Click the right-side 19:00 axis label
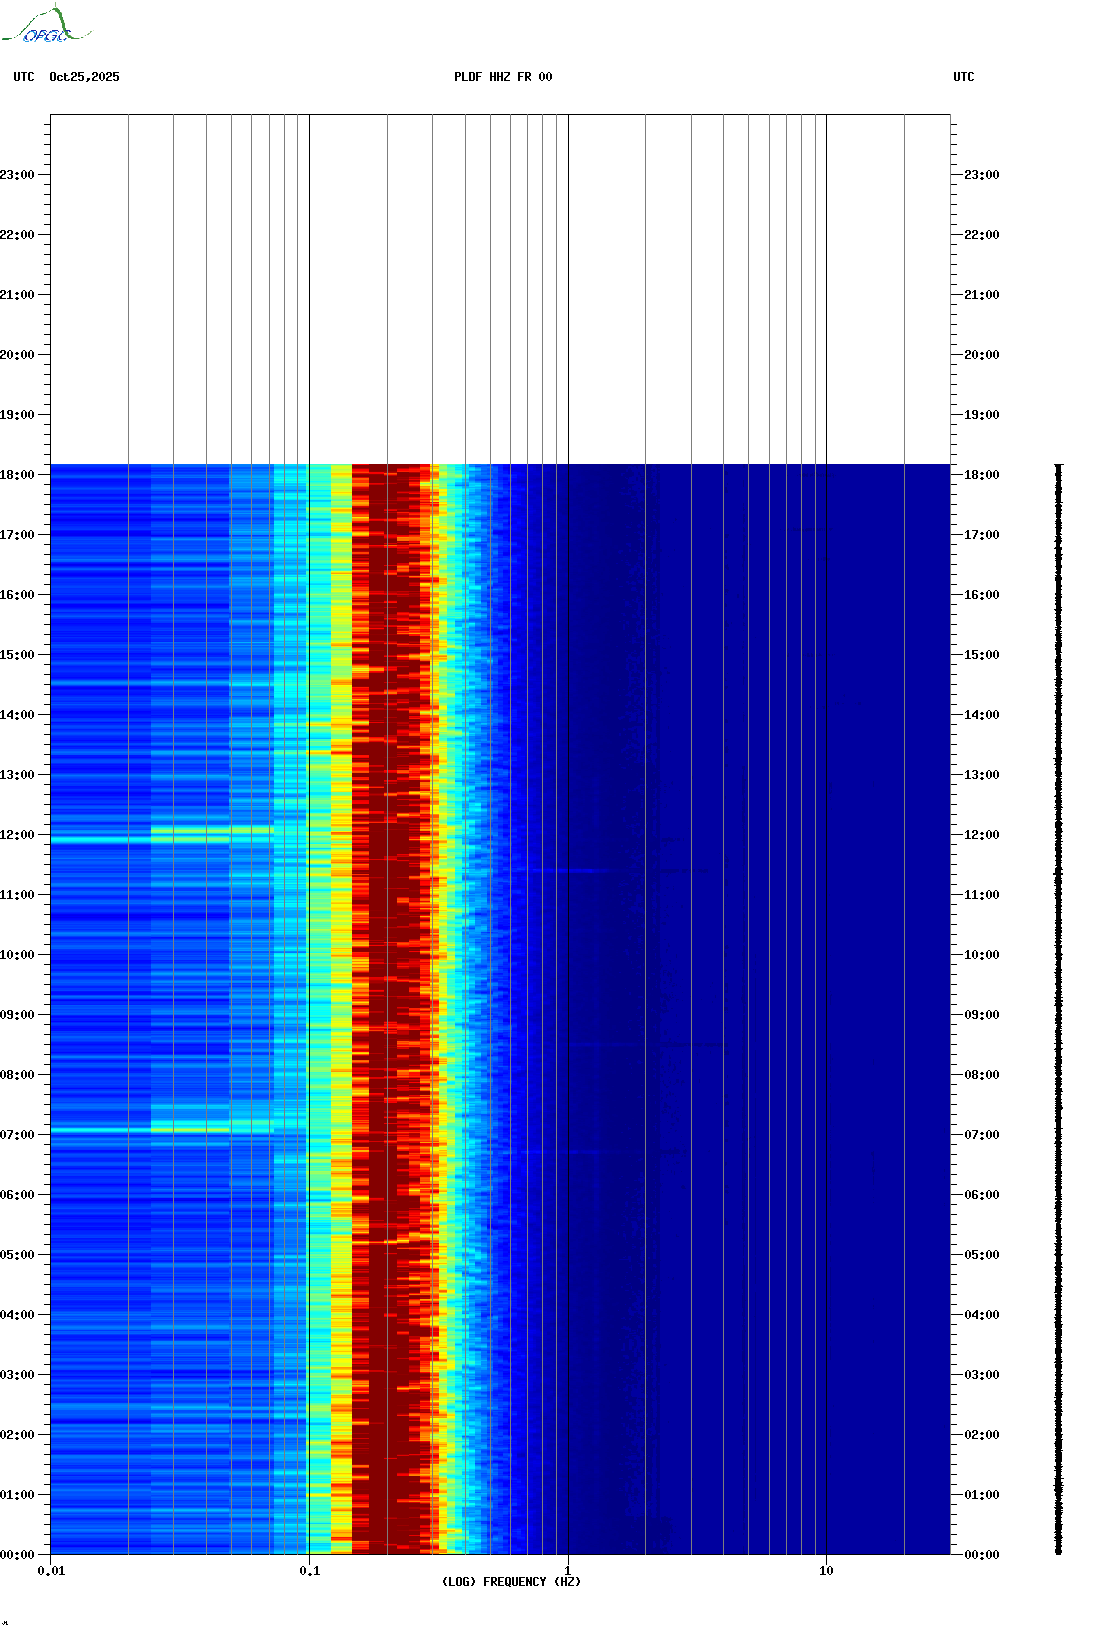Screen dimensions: 1102x1634 (982, 415)
